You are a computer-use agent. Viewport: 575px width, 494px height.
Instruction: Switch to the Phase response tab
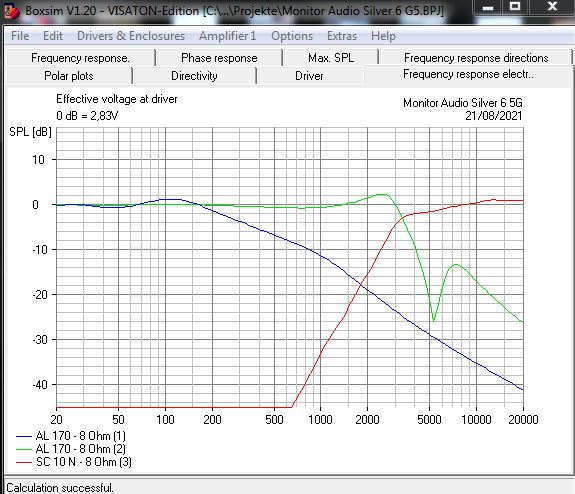pos(219,58)
